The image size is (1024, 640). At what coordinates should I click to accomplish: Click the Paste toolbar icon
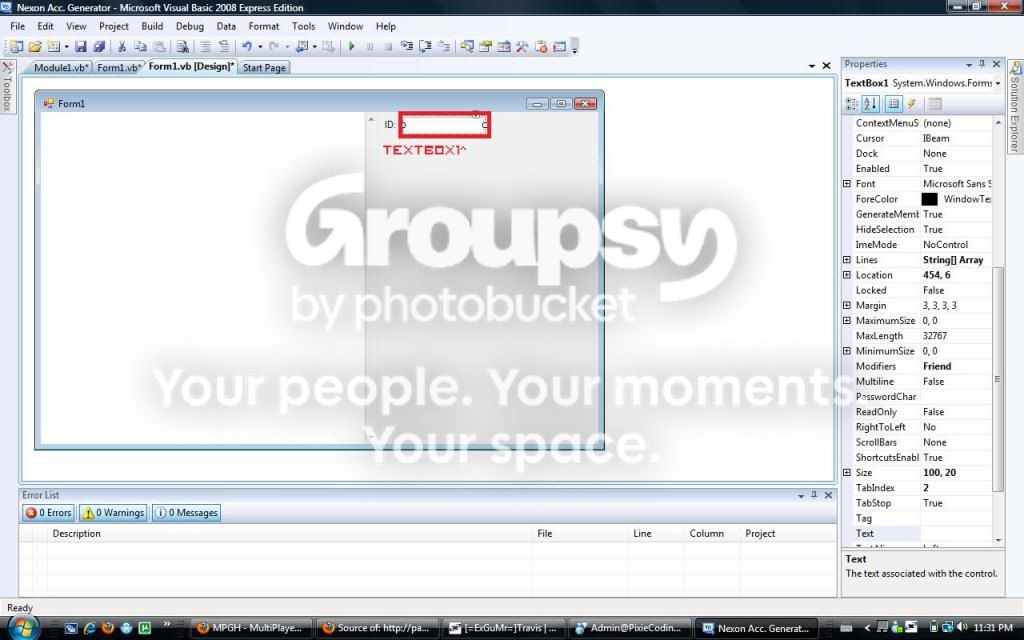coord(159,46)
